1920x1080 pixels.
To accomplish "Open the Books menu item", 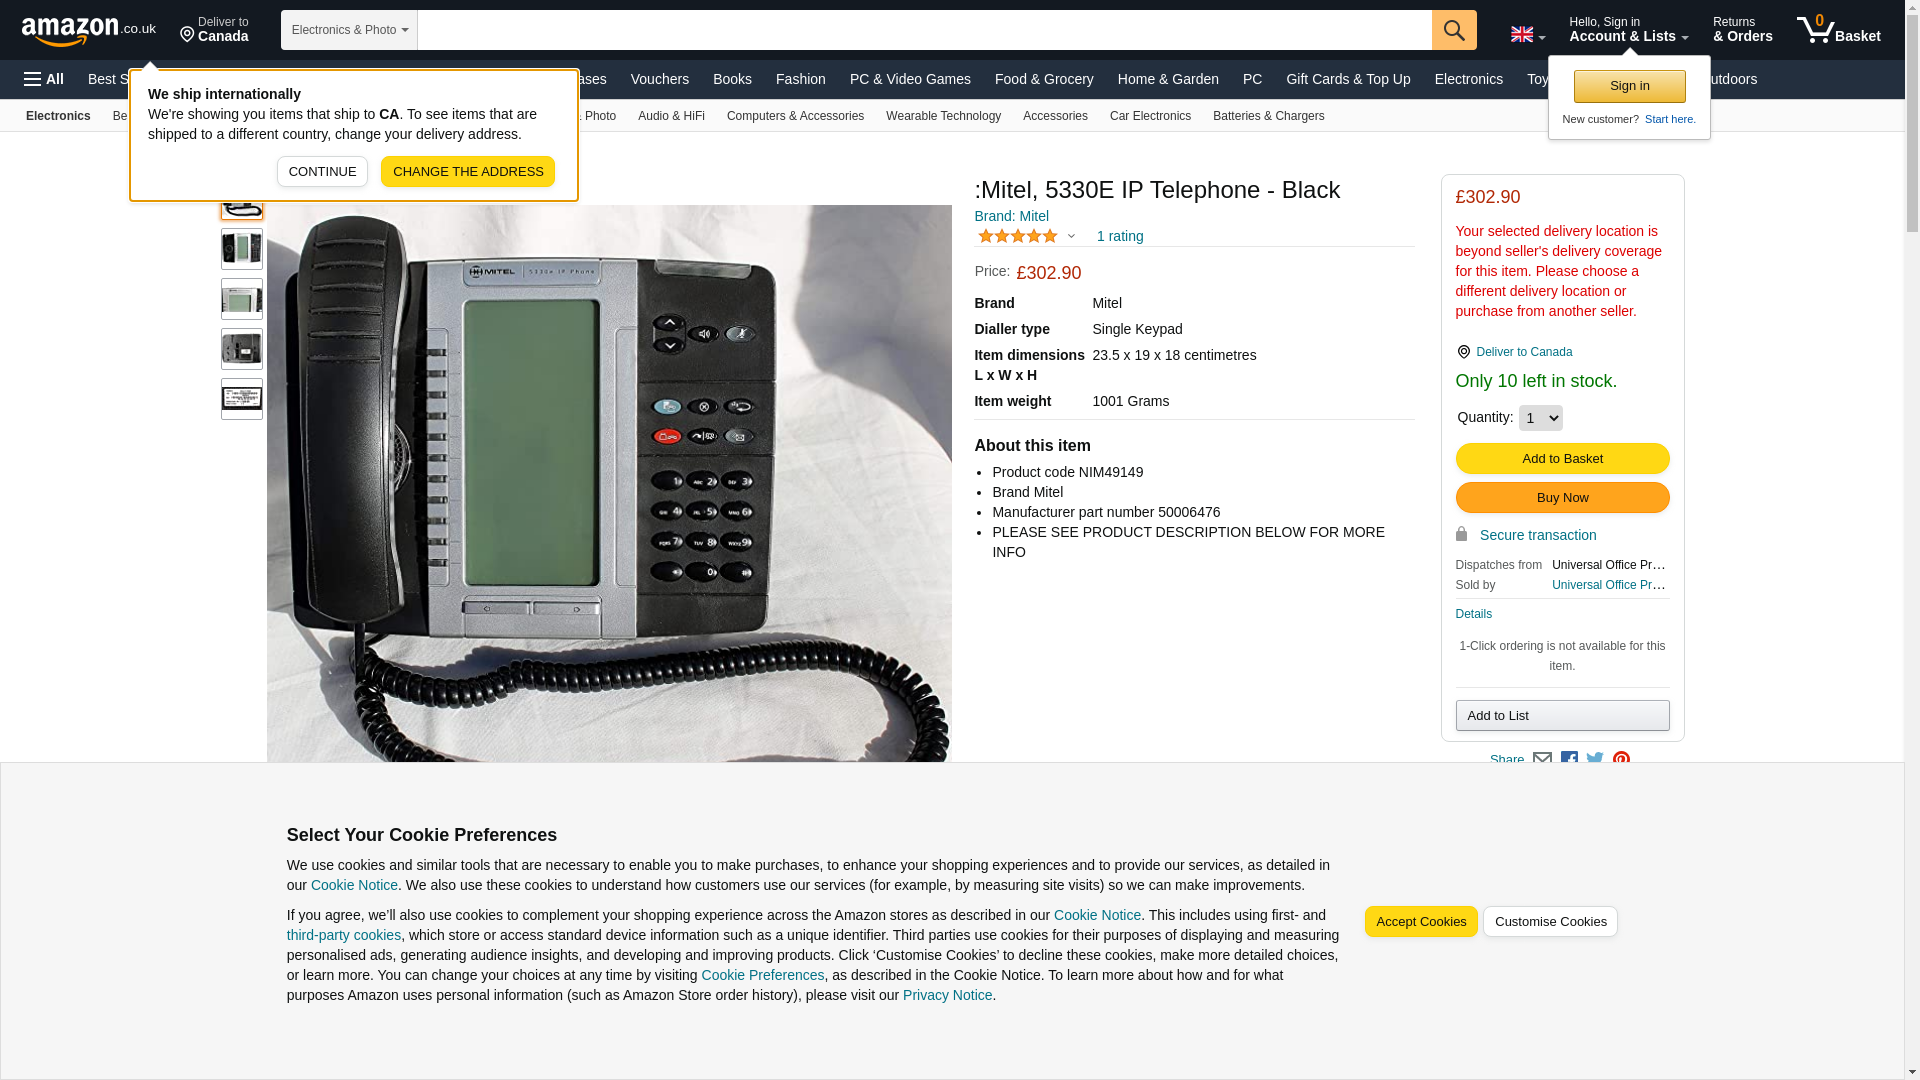I will pos(732,79).
